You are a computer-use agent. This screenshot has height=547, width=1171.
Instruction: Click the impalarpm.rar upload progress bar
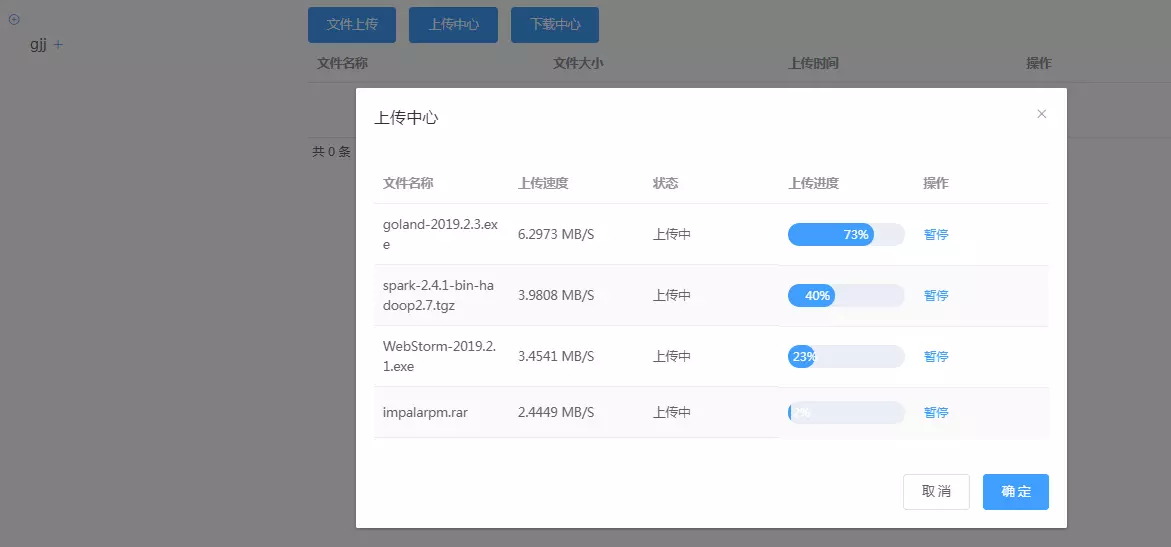pyautogui.click(x=846, y=413)
